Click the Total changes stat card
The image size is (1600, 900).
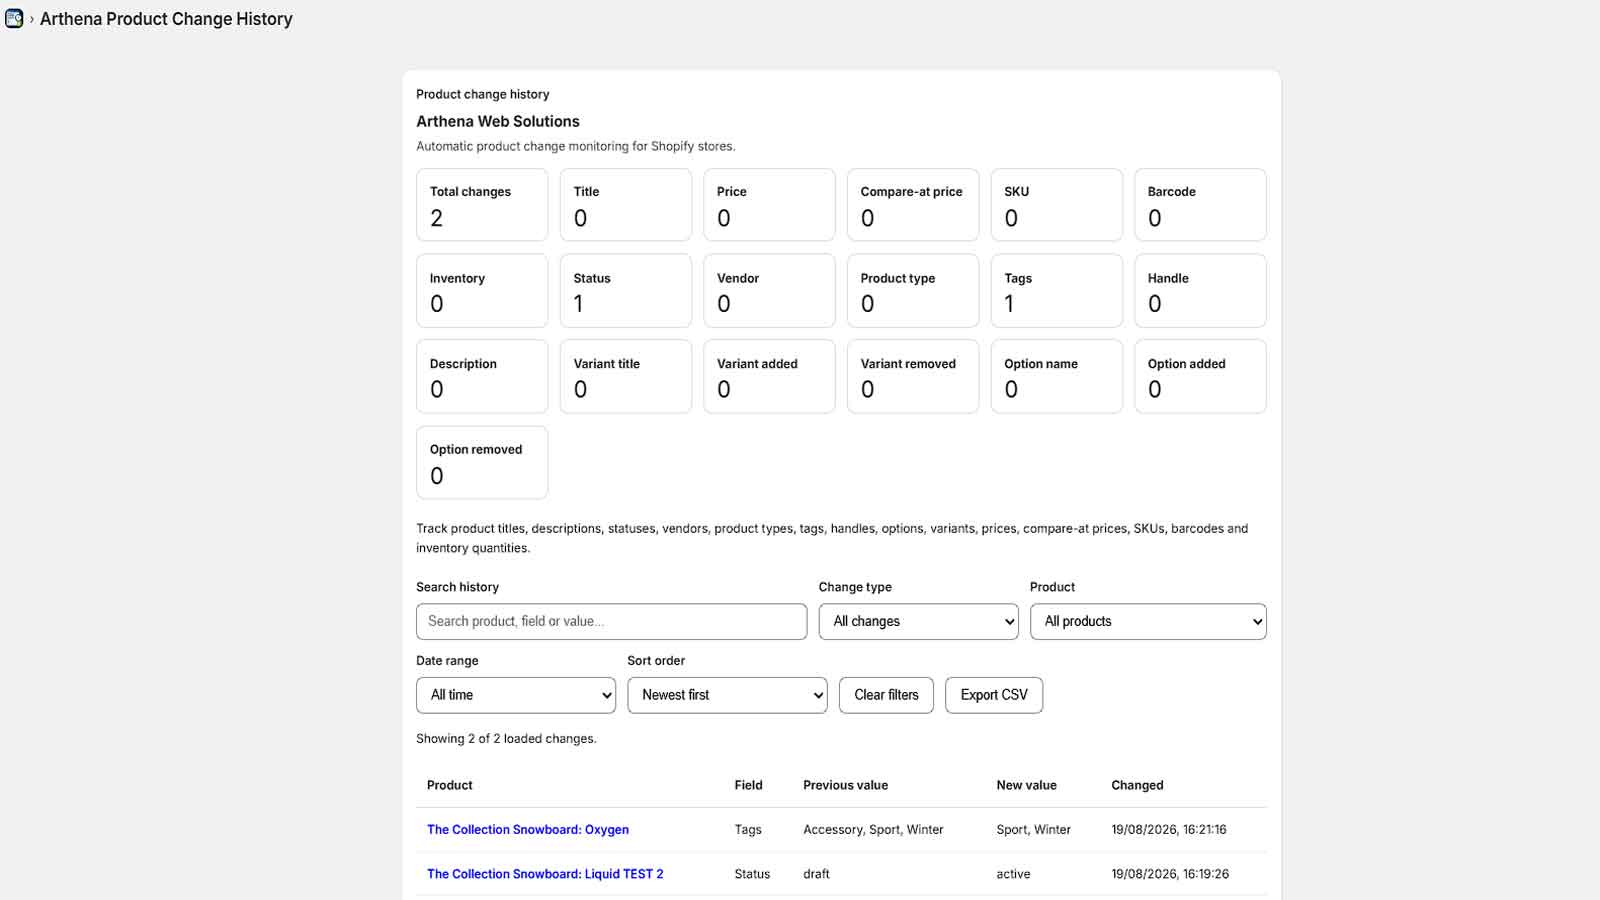(x=482, y=205)
